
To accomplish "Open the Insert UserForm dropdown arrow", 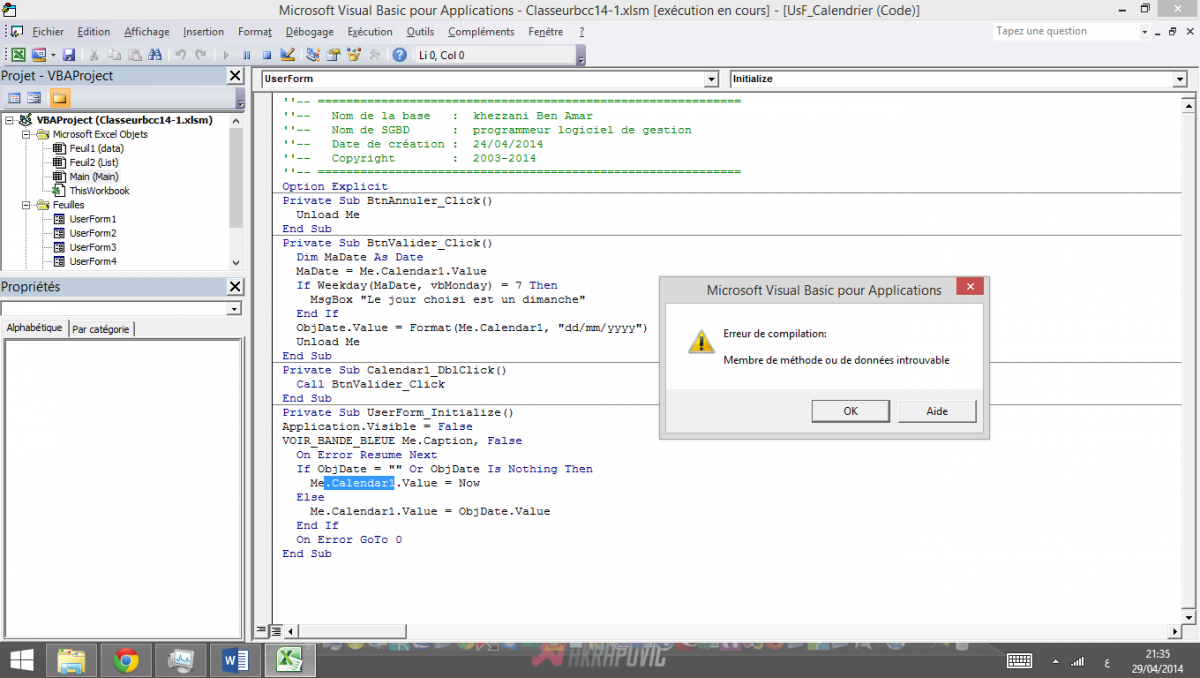I will point(53,55).
